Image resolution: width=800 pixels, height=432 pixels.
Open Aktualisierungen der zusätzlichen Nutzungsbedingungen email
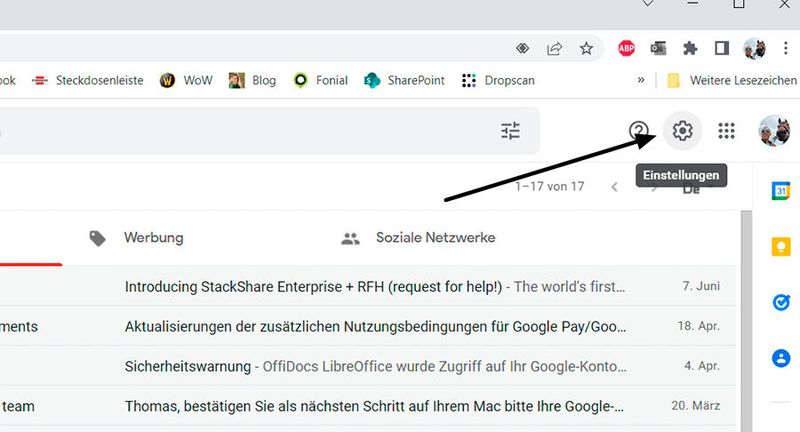click(367, 326)
